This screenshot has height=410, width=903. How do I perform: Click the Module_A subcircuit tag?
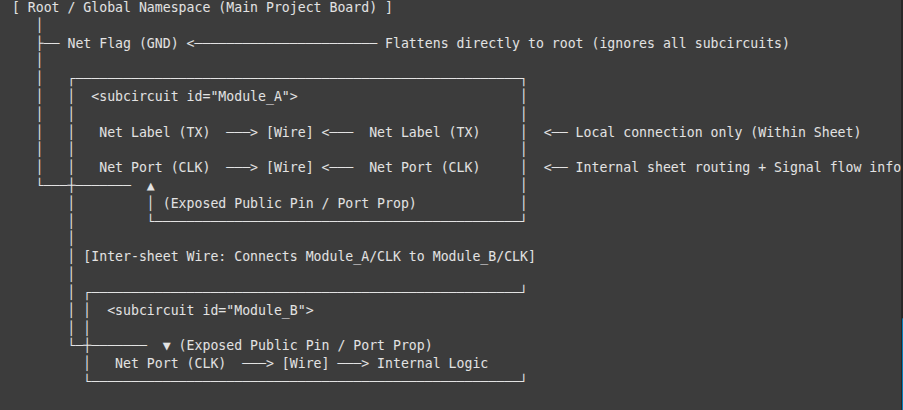pos(195,96)
